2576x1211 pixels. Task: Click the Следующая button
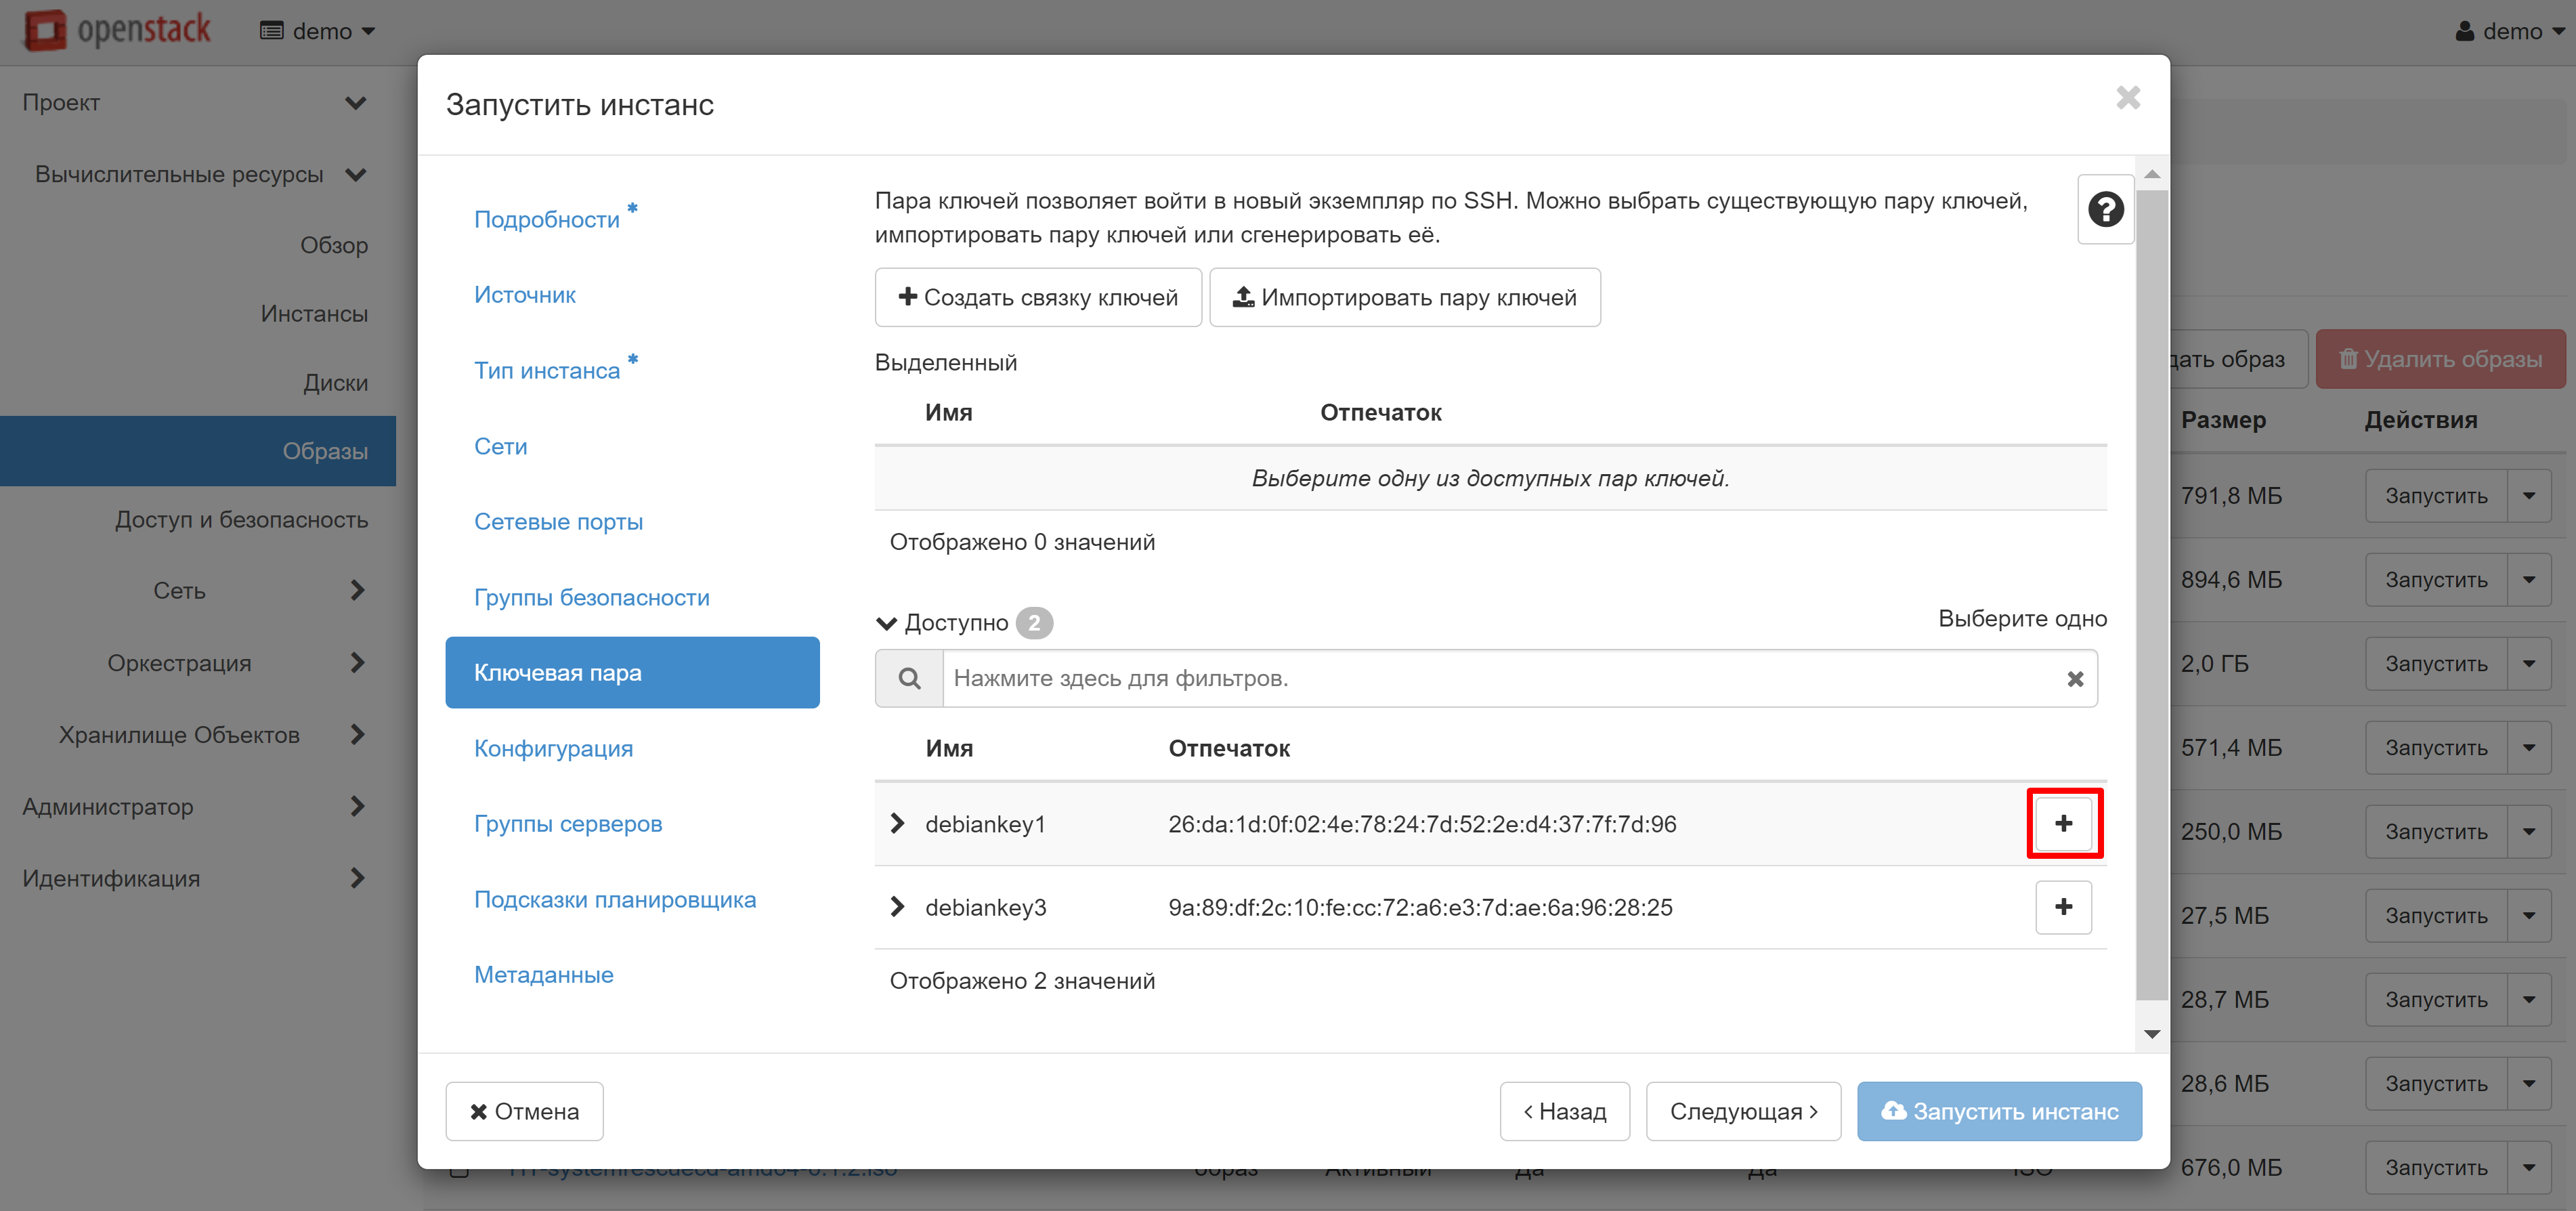pyautogui.click(x=1743, y=1111)
